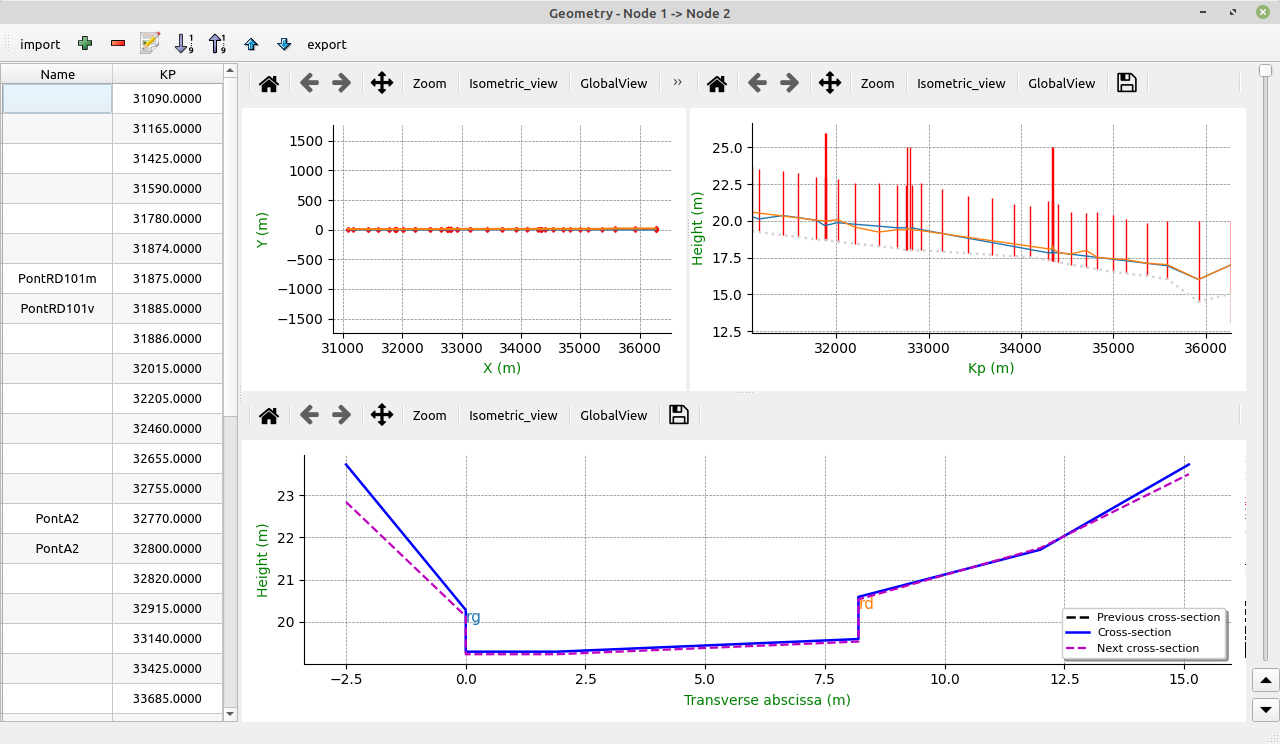This screenshot has height=744, width=1280.
Task: Click GlobalView above the X-Y plot
Action: tap(613, 83)
